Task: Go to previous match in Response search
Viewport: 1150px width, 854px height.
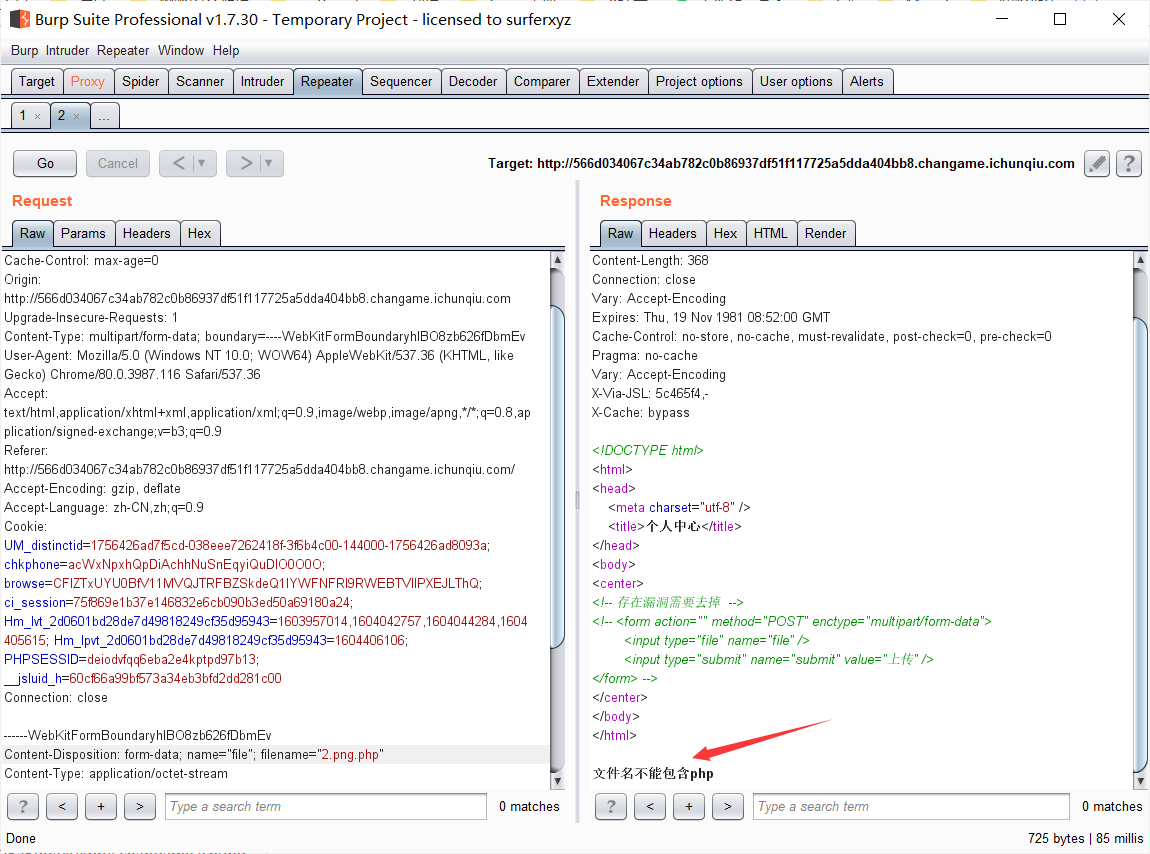Action: coord(650,806)
